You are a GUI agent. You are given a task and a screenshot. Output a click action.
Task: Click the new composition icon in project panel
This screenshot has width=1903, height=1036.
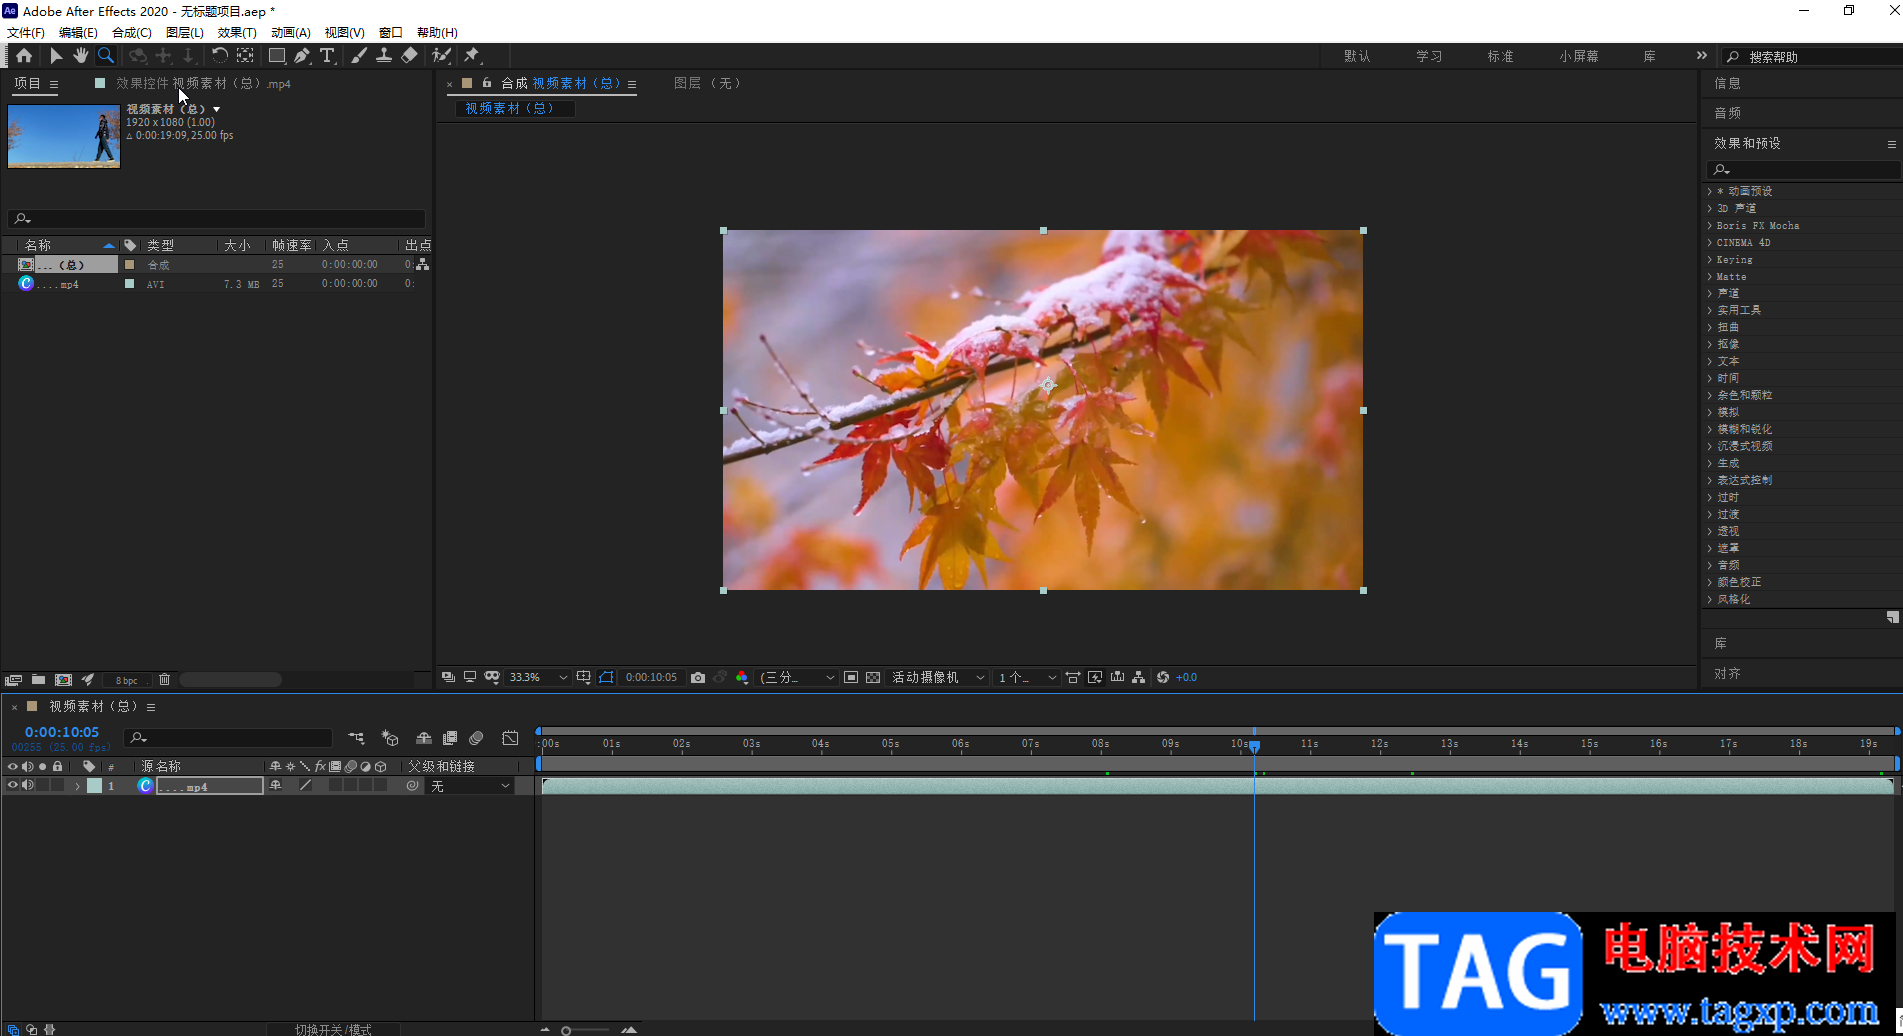click(64, 680)
